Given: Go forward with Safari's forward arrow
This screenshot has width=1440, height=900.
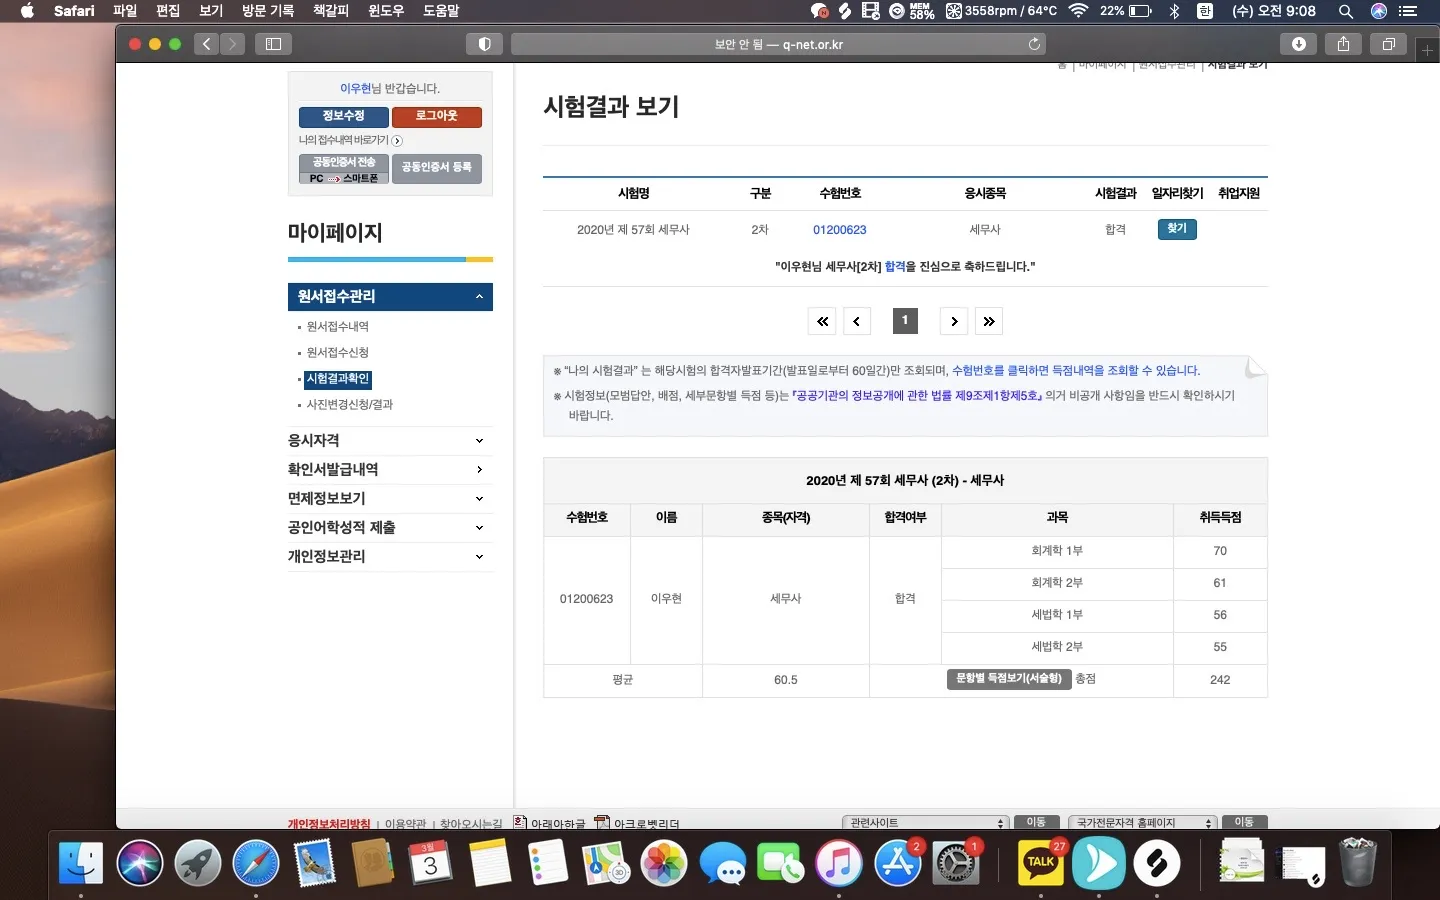Looking at the screenshot, I should 232,44.
